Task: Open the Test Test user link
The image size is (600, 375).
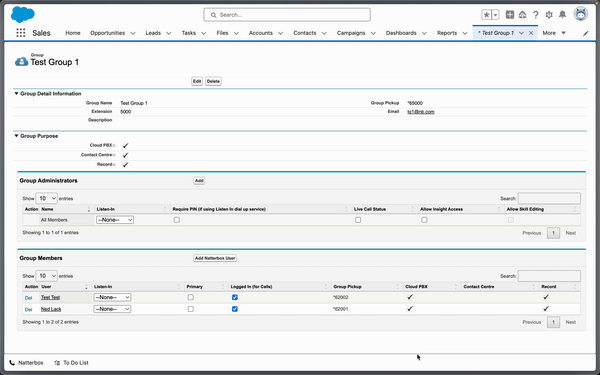Action: click(x=51, y=297)
